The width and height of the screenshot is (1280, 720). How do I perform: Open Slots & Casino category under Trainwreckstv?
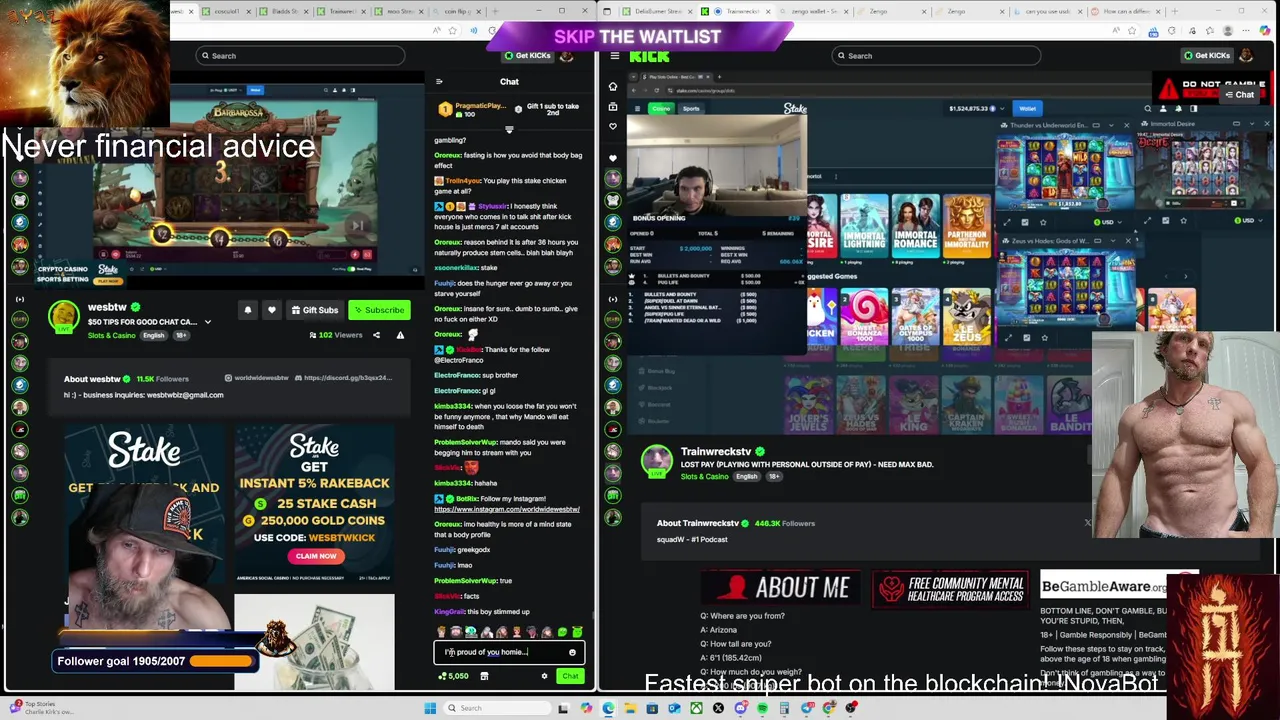tap(704, 477)
